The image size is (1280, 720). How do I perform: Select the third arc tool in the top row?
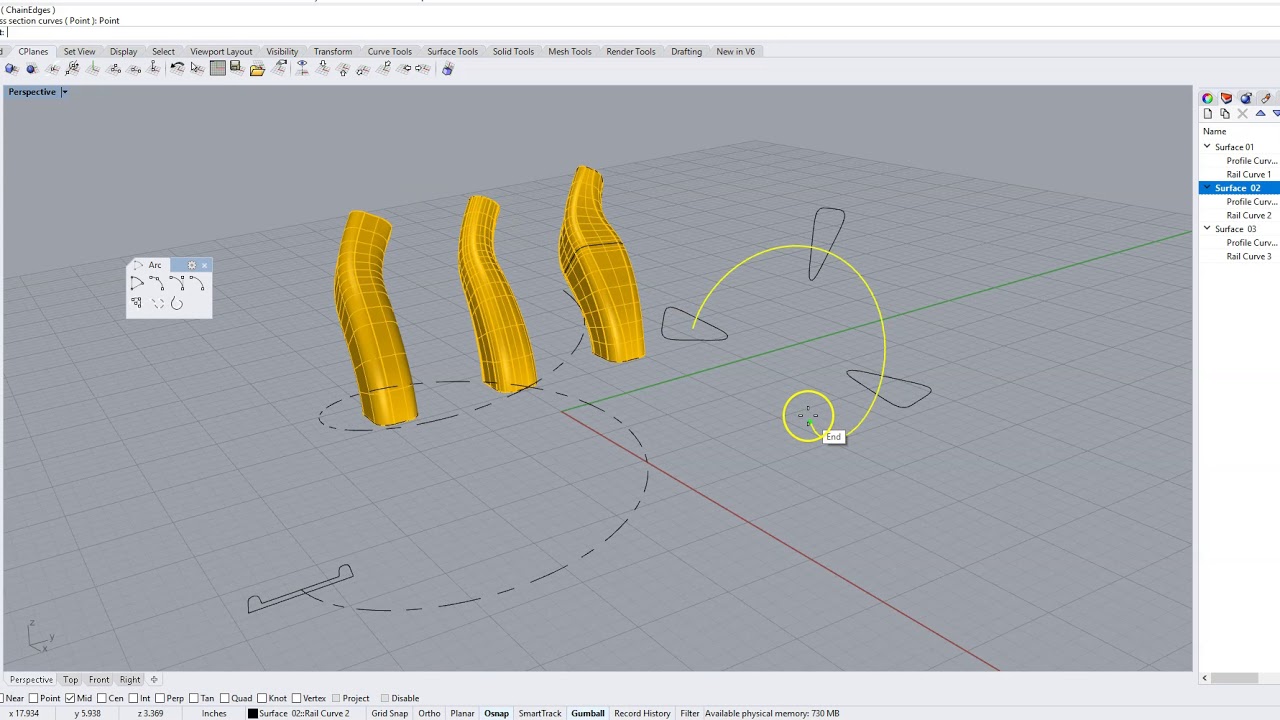pos(177,284)
